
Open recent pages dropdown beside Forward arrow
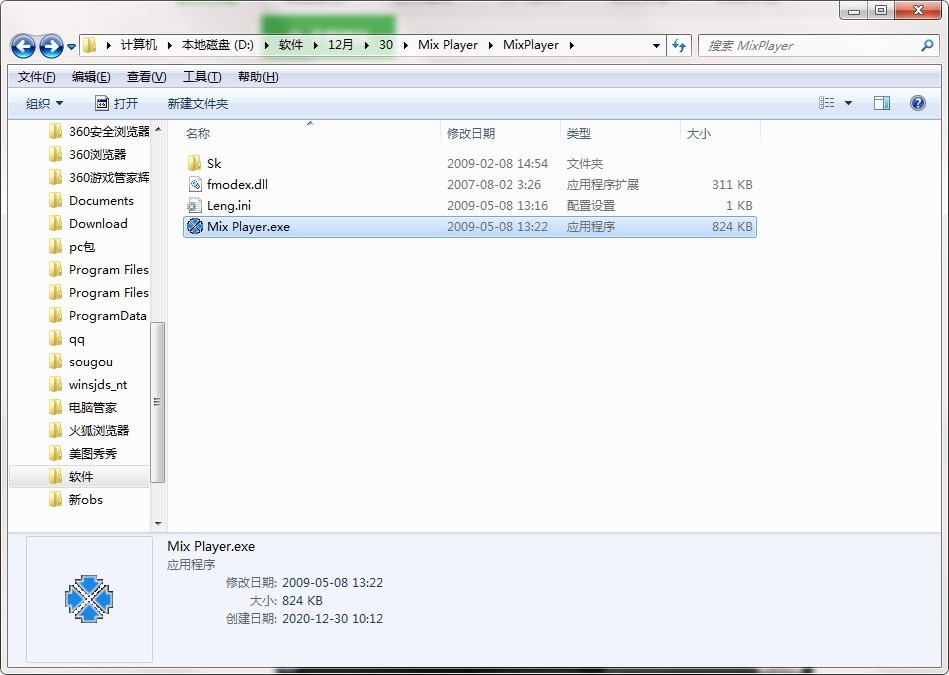click(71, 47)
